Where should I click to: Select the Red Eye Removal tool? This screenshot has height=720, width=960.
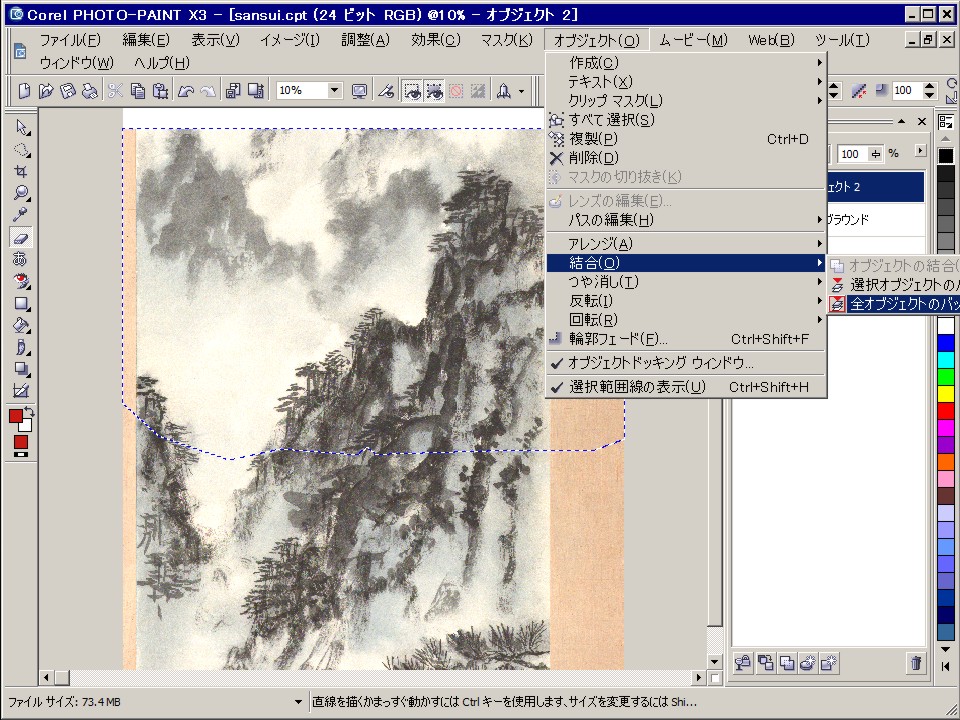click(21, 282)
